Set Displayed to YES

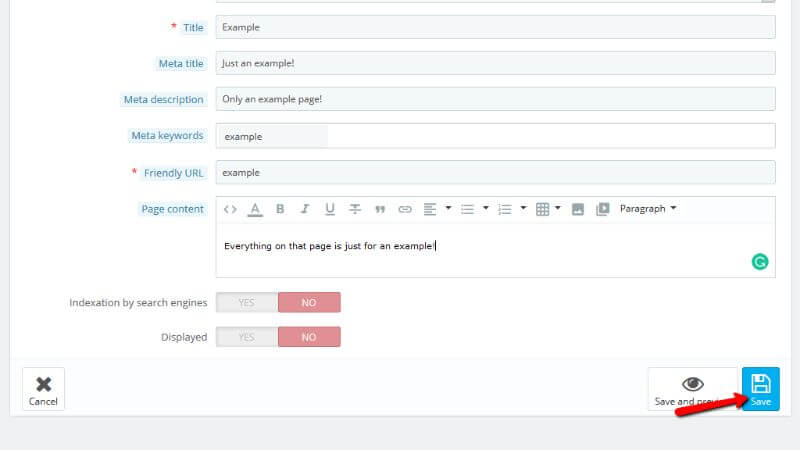point(247,337)
